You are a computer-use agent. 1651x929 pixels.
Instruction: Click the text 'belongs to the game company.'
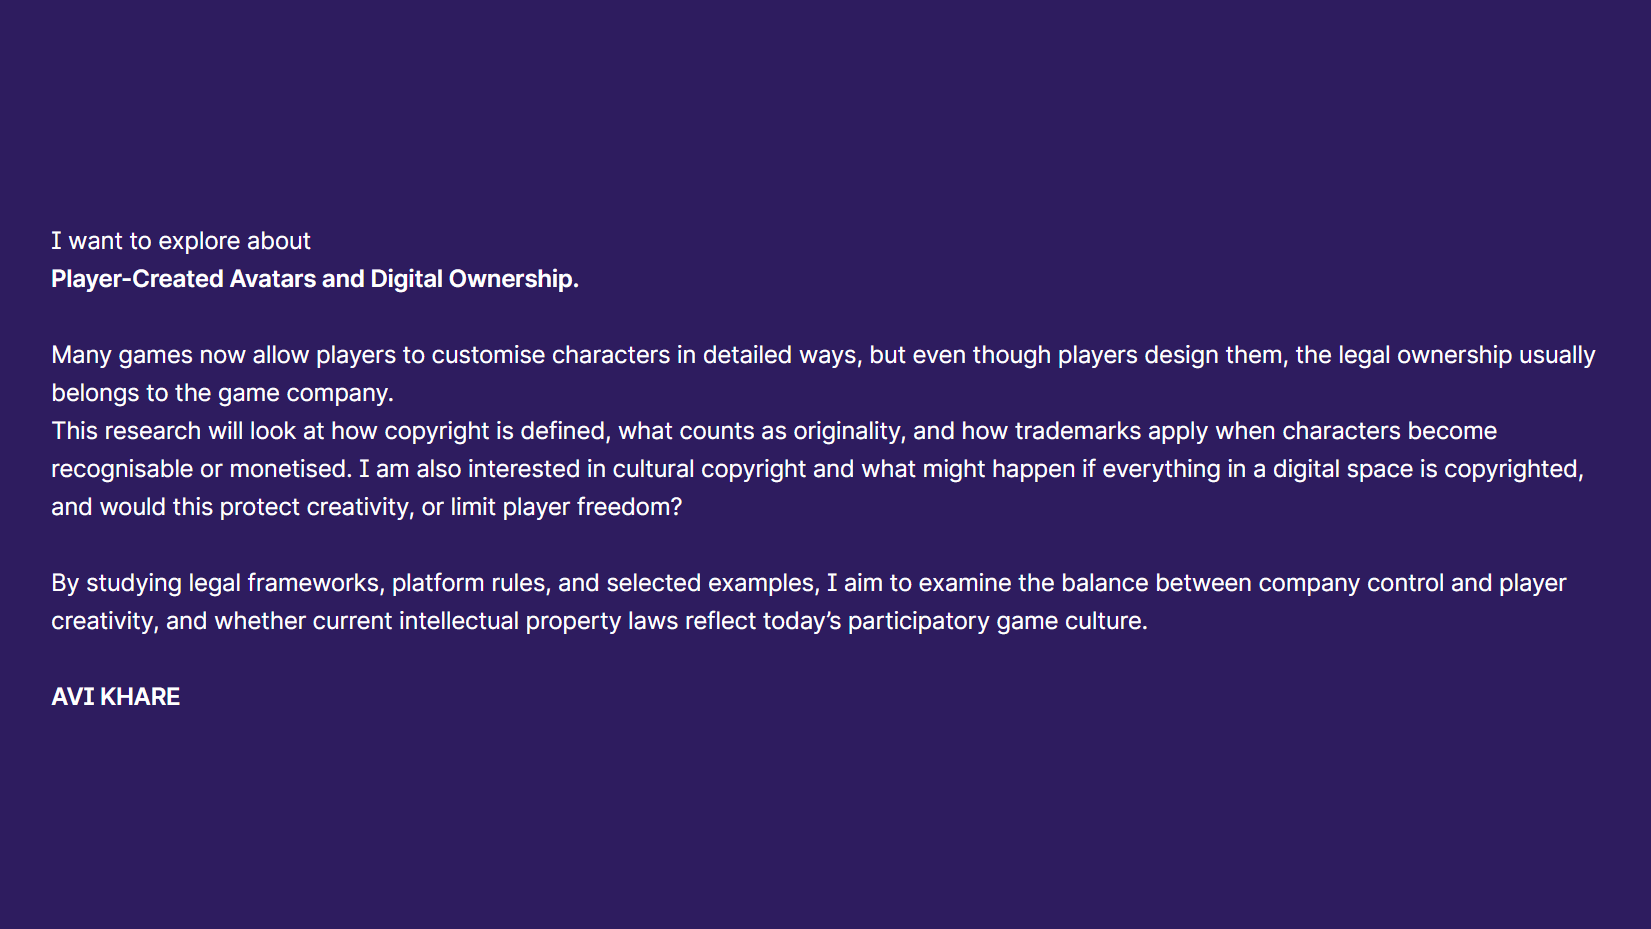[223, 393]
